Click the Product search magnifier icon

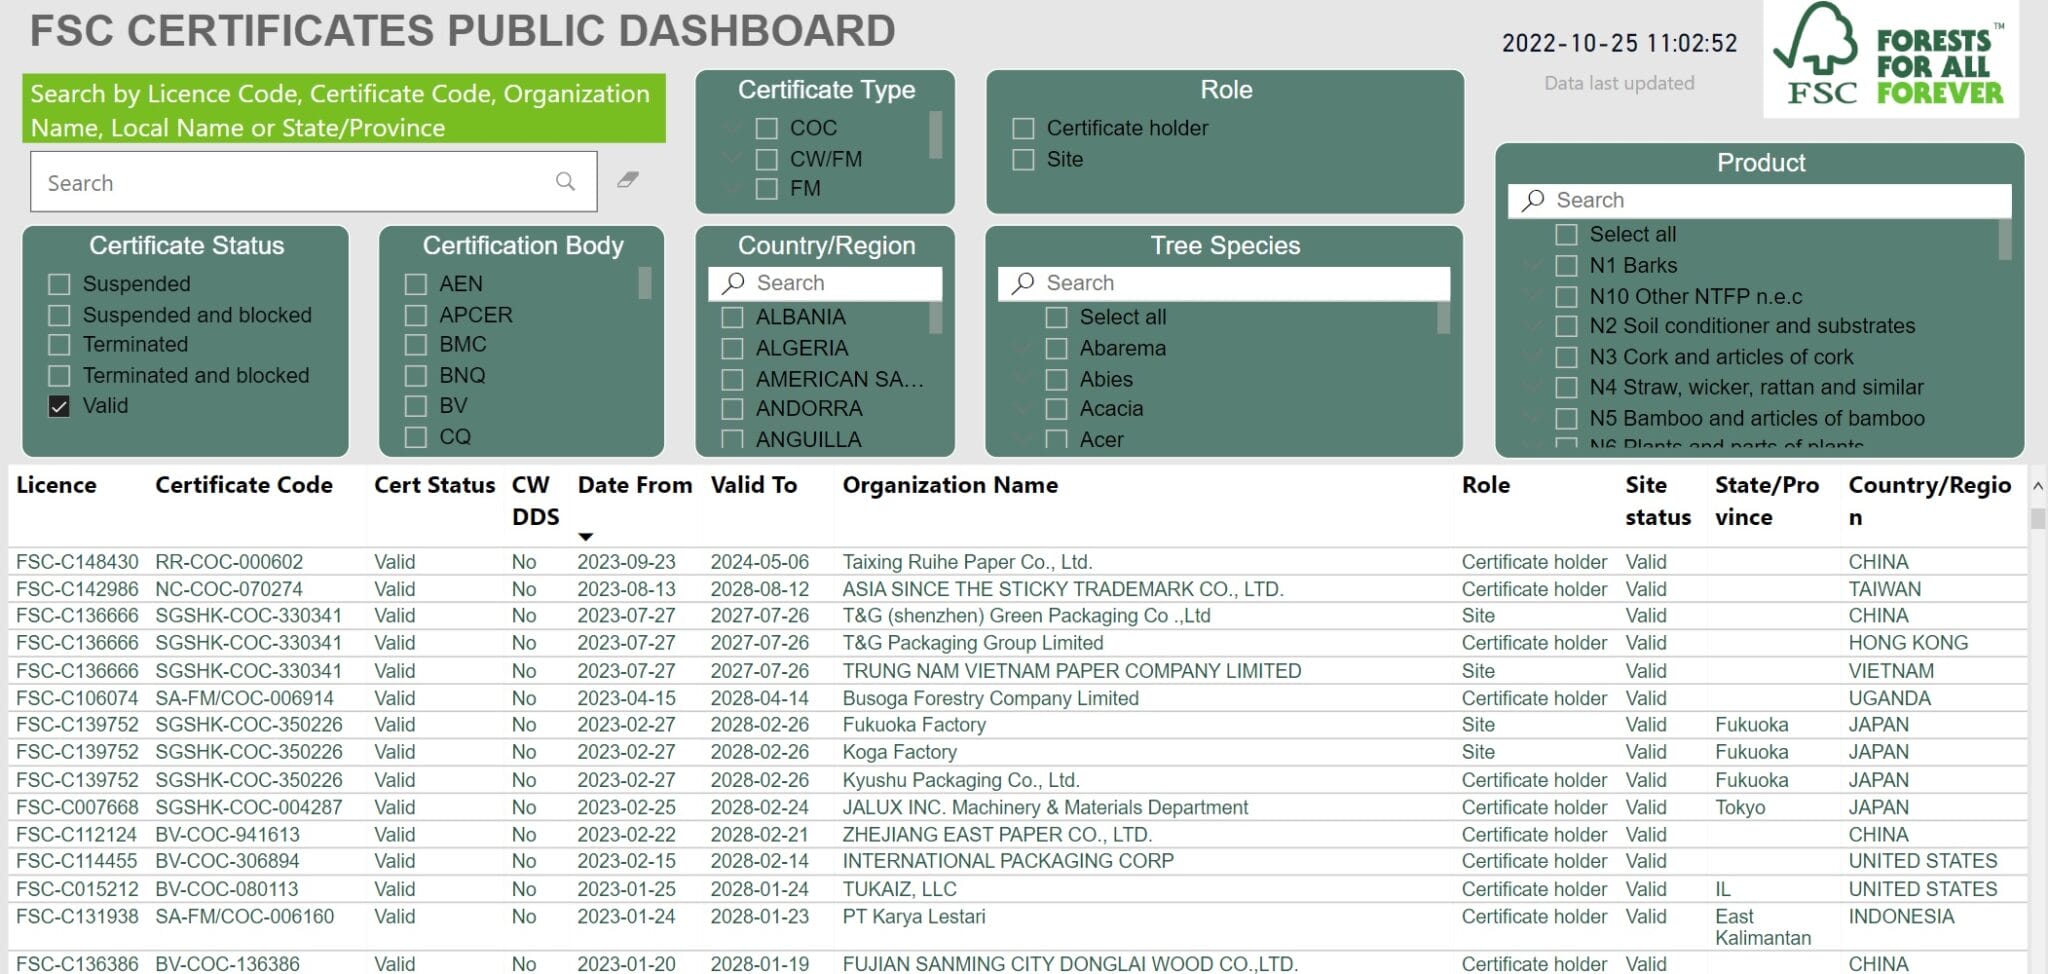point(1533,200)
